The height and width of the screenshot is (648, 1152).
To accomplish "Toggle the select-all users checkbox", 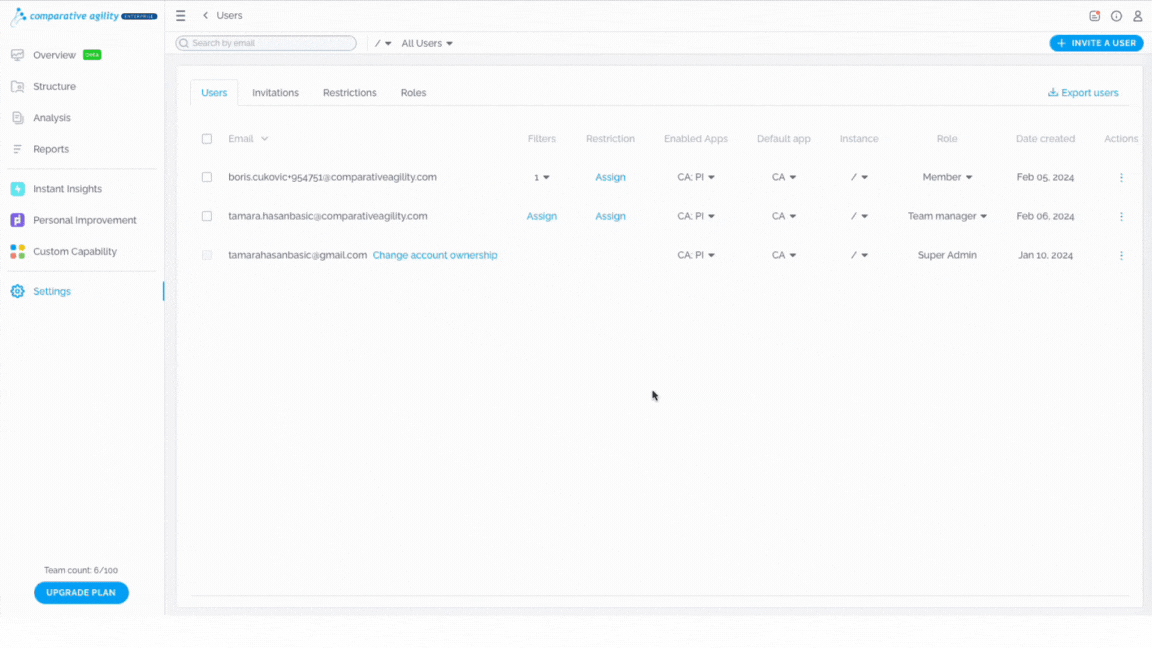I will pos(207,139).
